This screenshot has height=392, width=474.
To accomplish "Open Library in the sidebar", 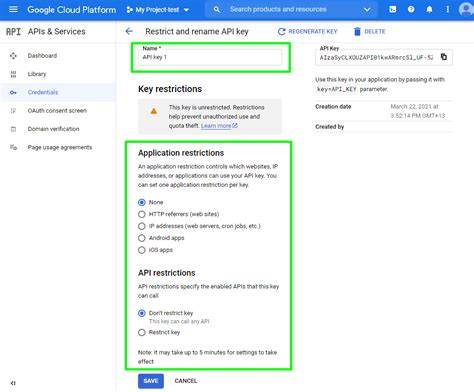I will click(x=37, y=74).
